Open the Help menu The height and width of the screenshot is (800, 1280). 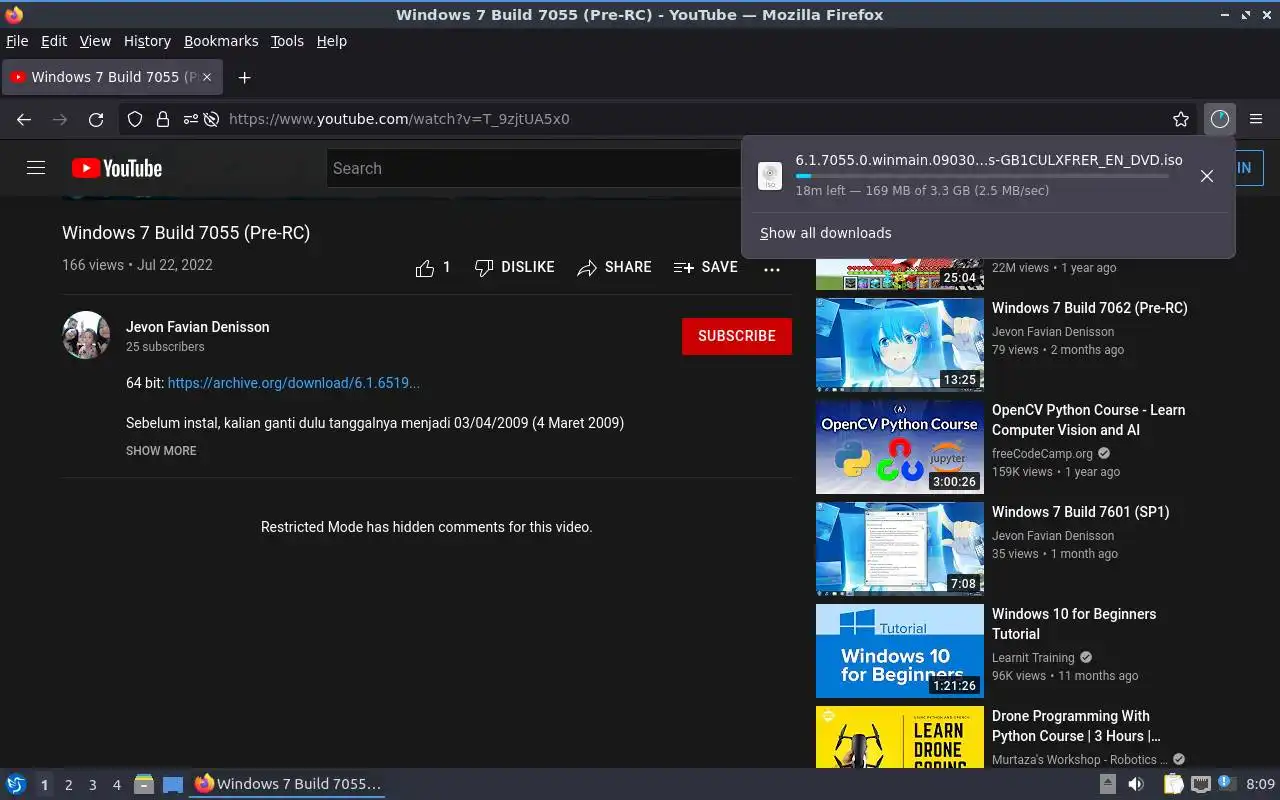pos(331,41)
